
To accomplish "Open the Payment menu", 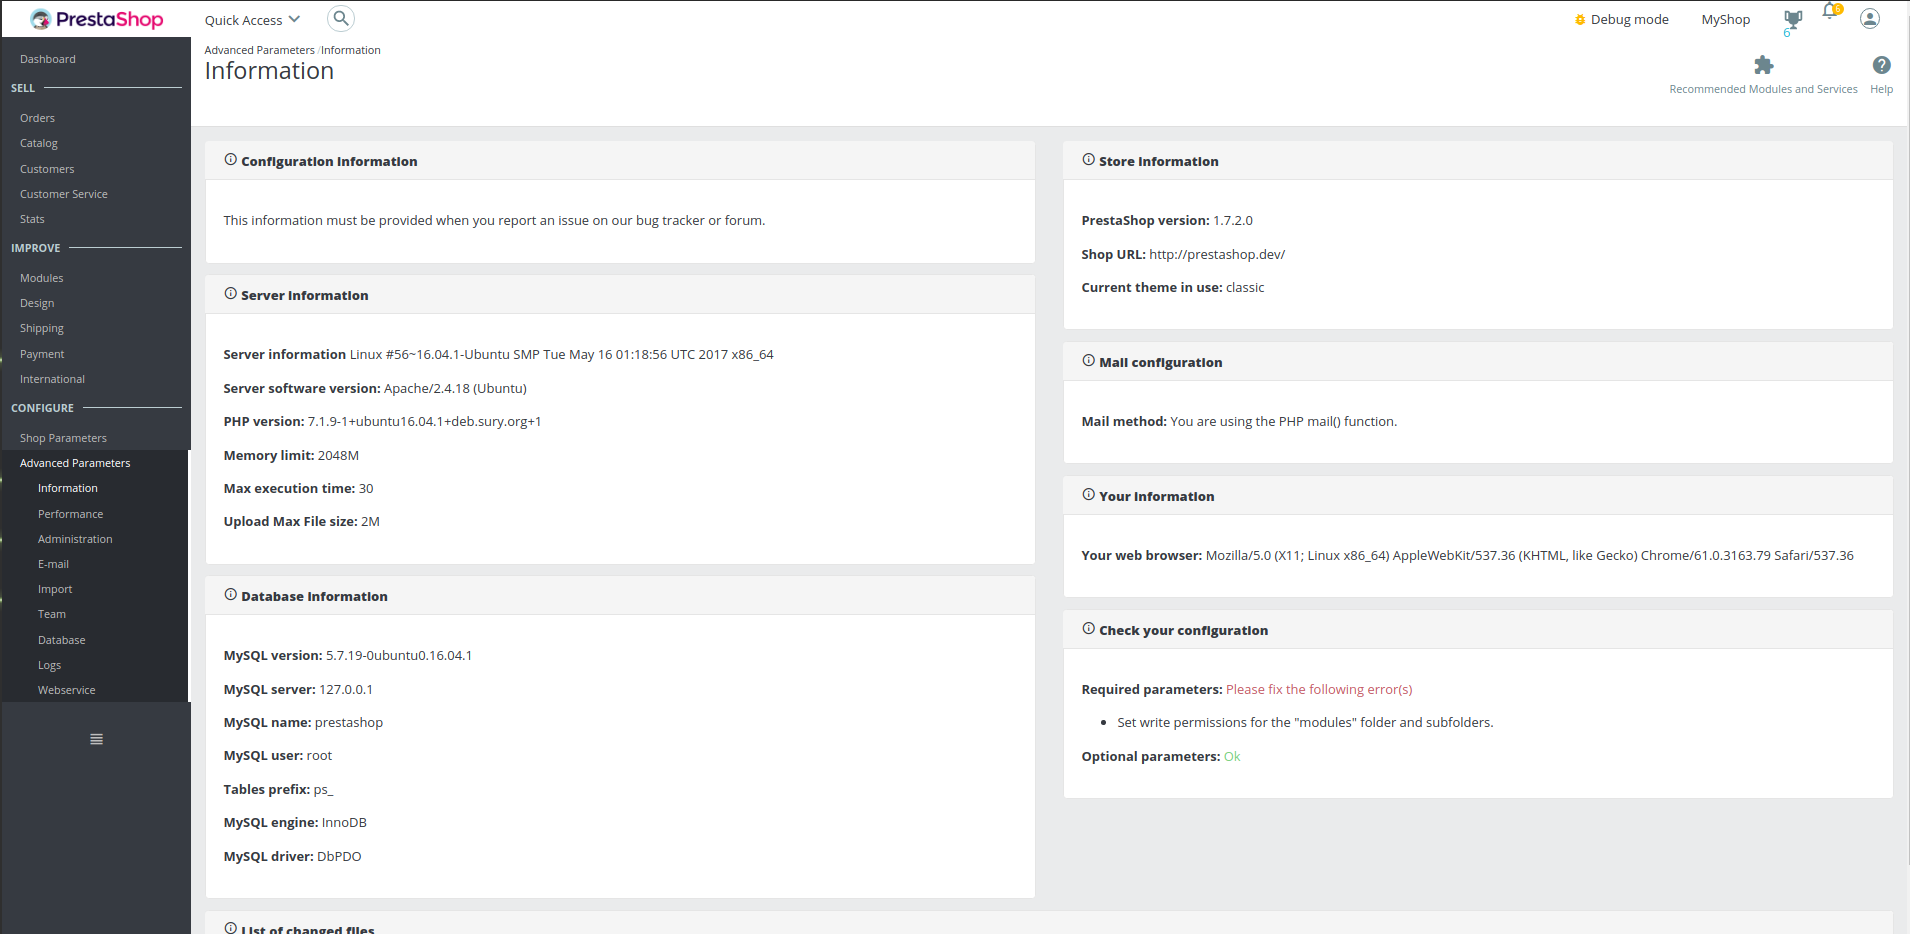I will point(42,354).
